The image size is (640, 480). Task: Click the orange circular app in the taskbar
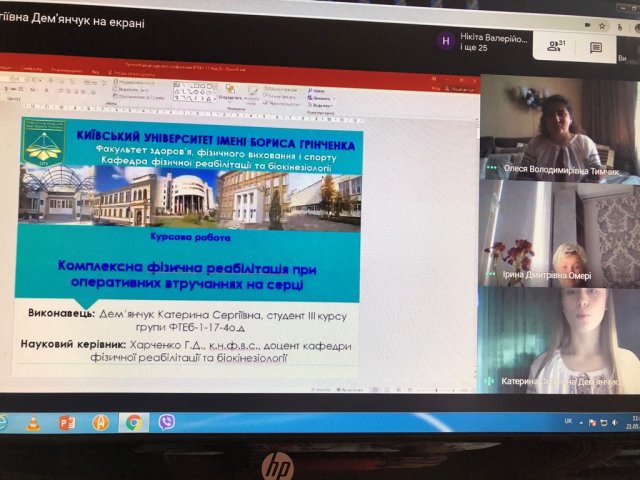100,423
